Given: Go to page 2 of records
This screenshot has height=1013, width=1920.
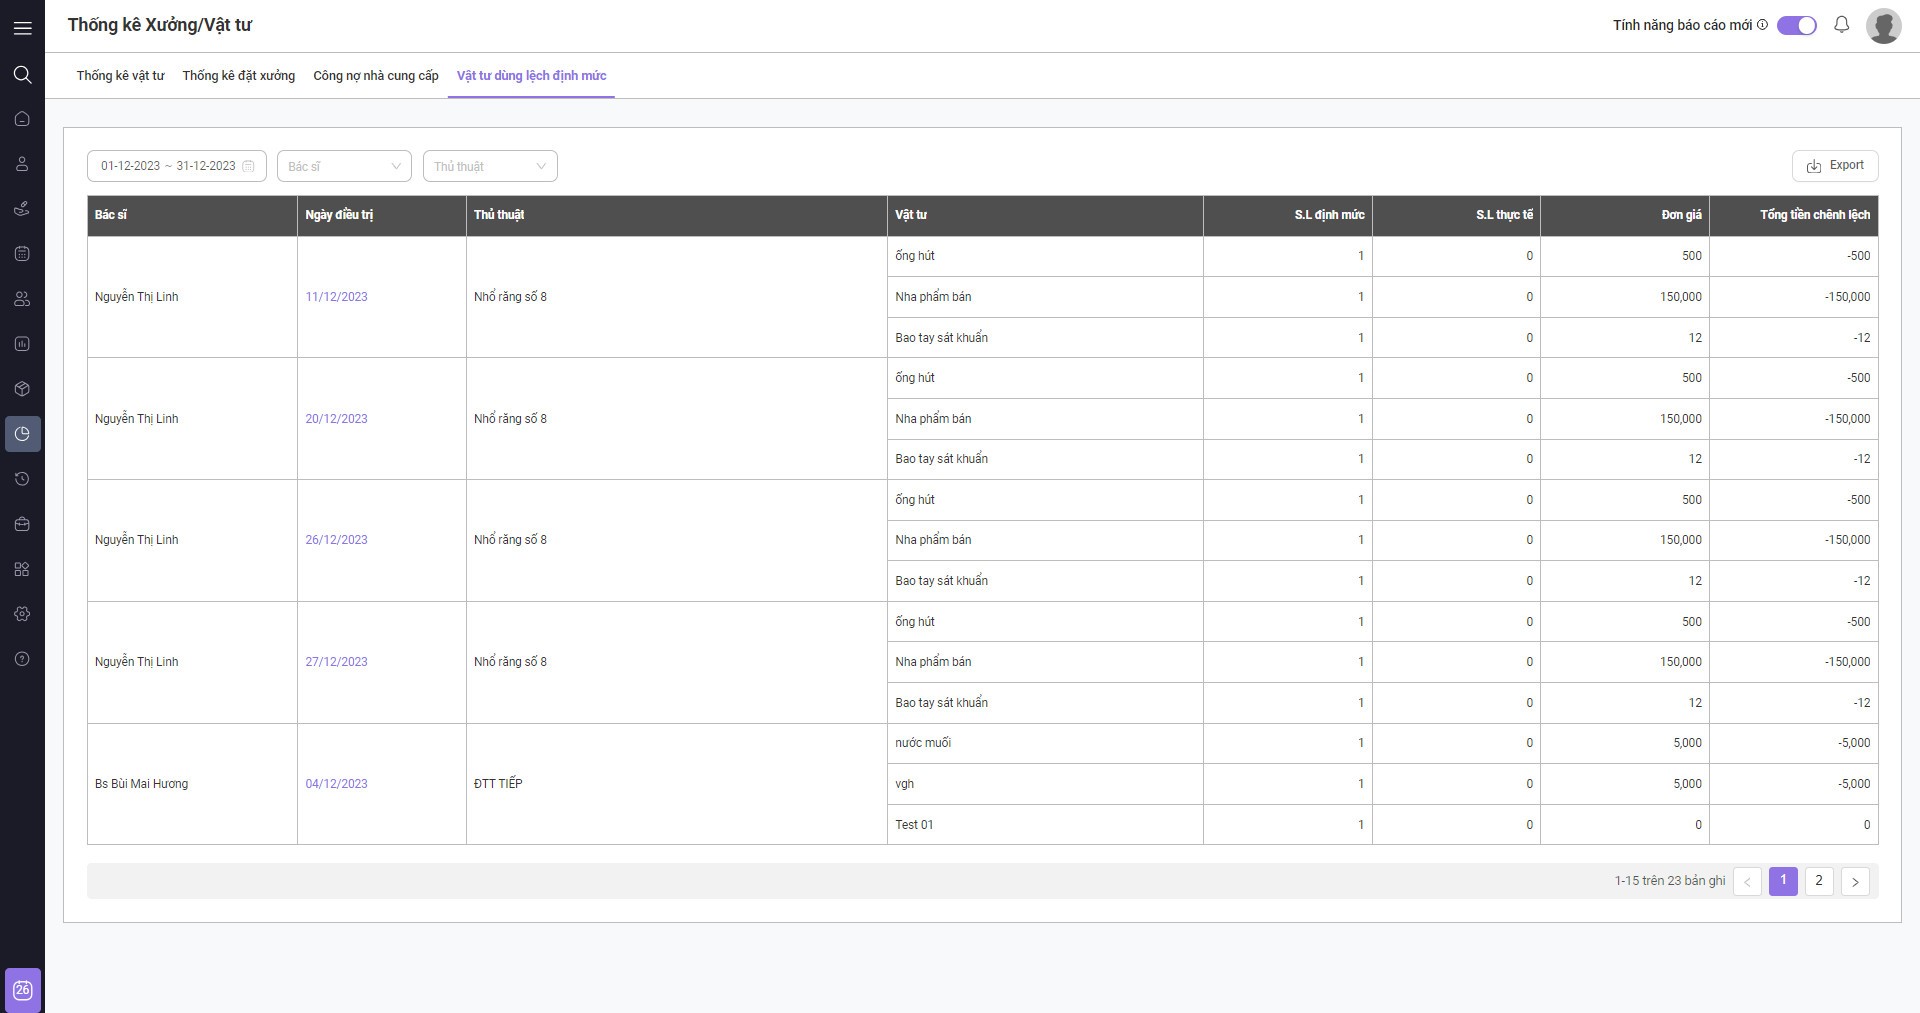Looking at the screenshot, I should coord(1818,881).
